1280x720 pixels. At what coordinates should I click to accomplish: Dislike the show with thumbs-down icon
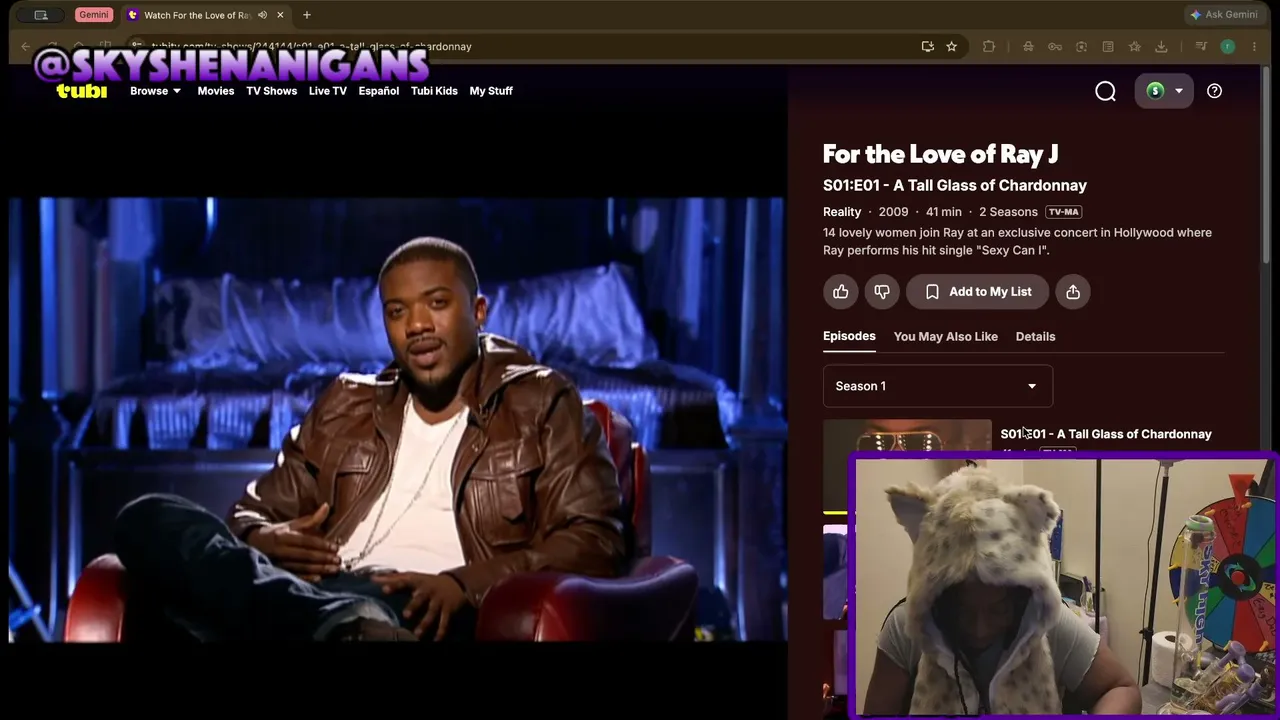tap(882, 292)
